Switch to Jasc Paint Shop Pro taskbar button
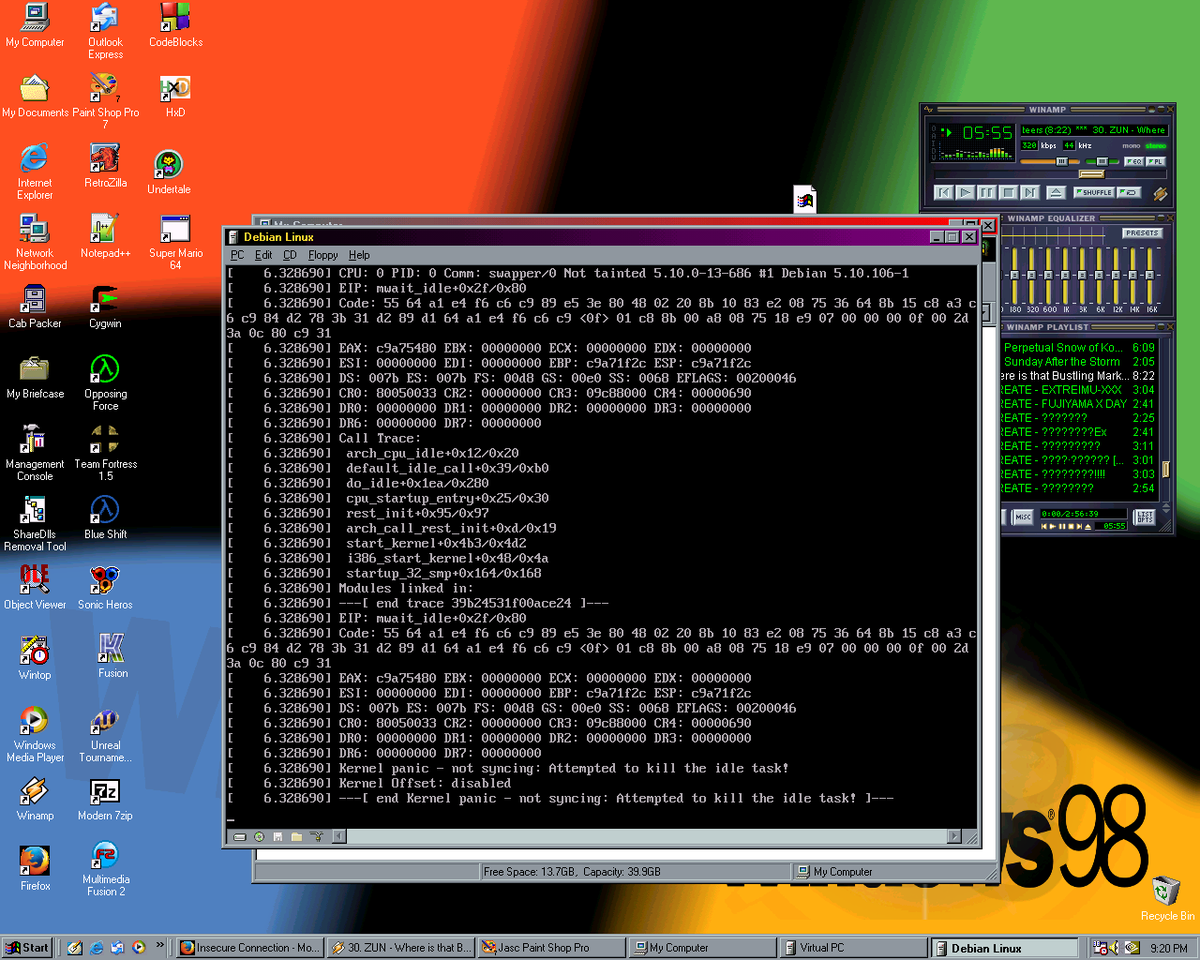The width and height of the screenshot is (1200, 960). [x=551, y=947]
